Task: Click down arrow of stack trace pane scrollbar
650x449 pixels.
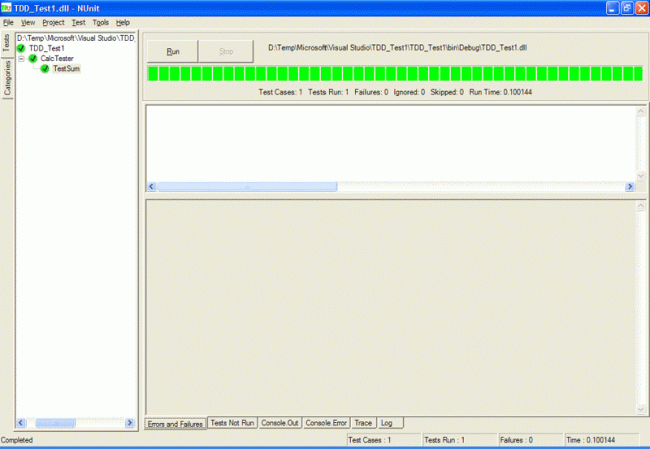Action: [640, 410]
